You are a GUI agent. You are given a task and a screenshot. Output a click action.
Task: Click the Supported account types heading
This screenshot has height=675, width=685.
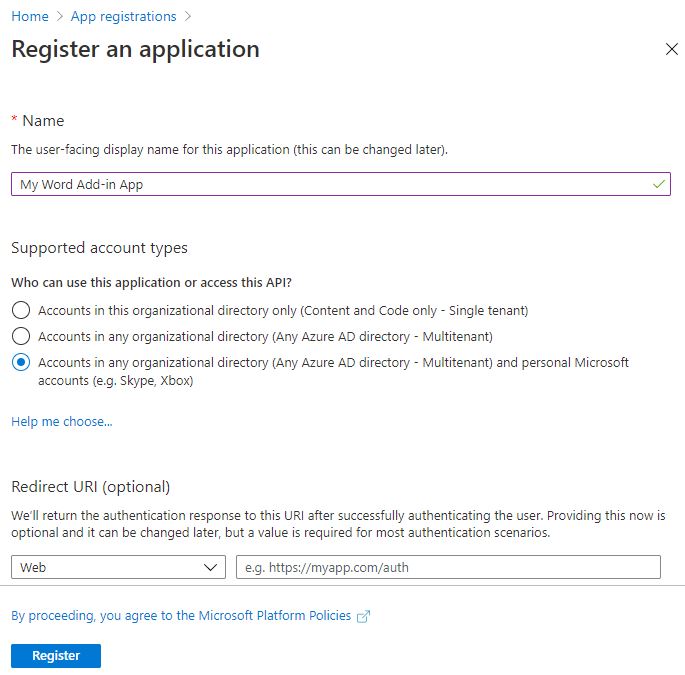[99, 247]
